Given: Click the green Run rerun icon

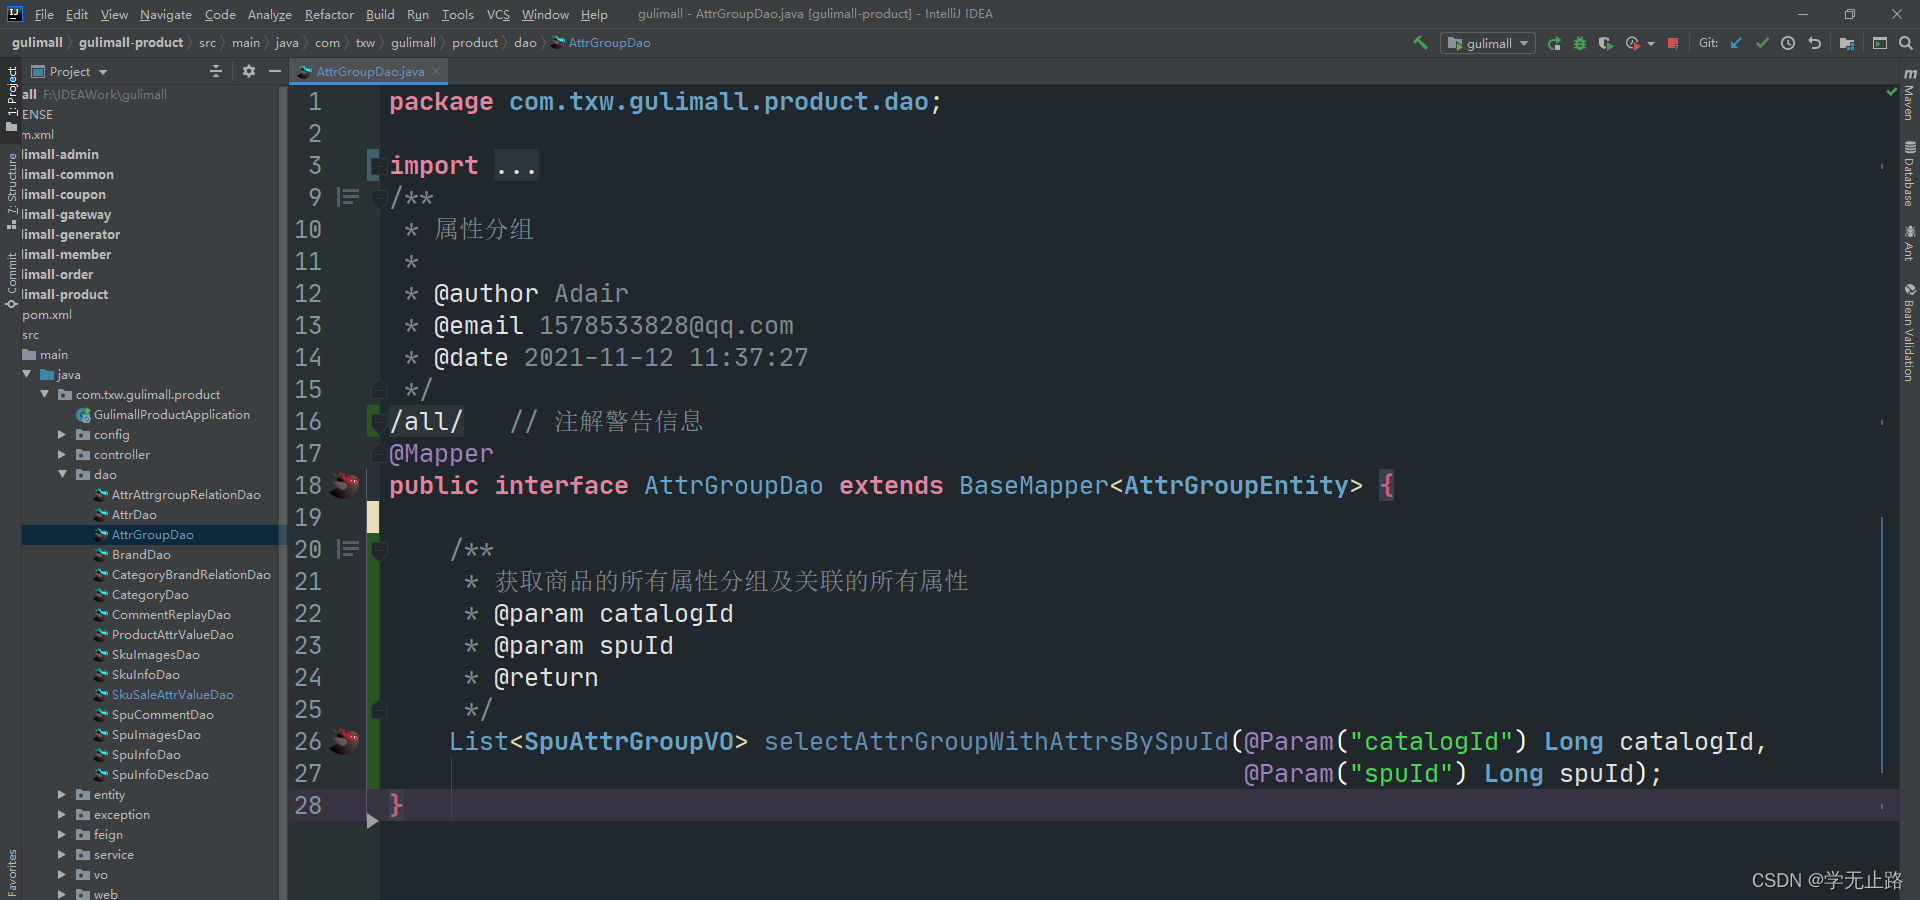Looking at the screenshot, I should coord(1554,43).
